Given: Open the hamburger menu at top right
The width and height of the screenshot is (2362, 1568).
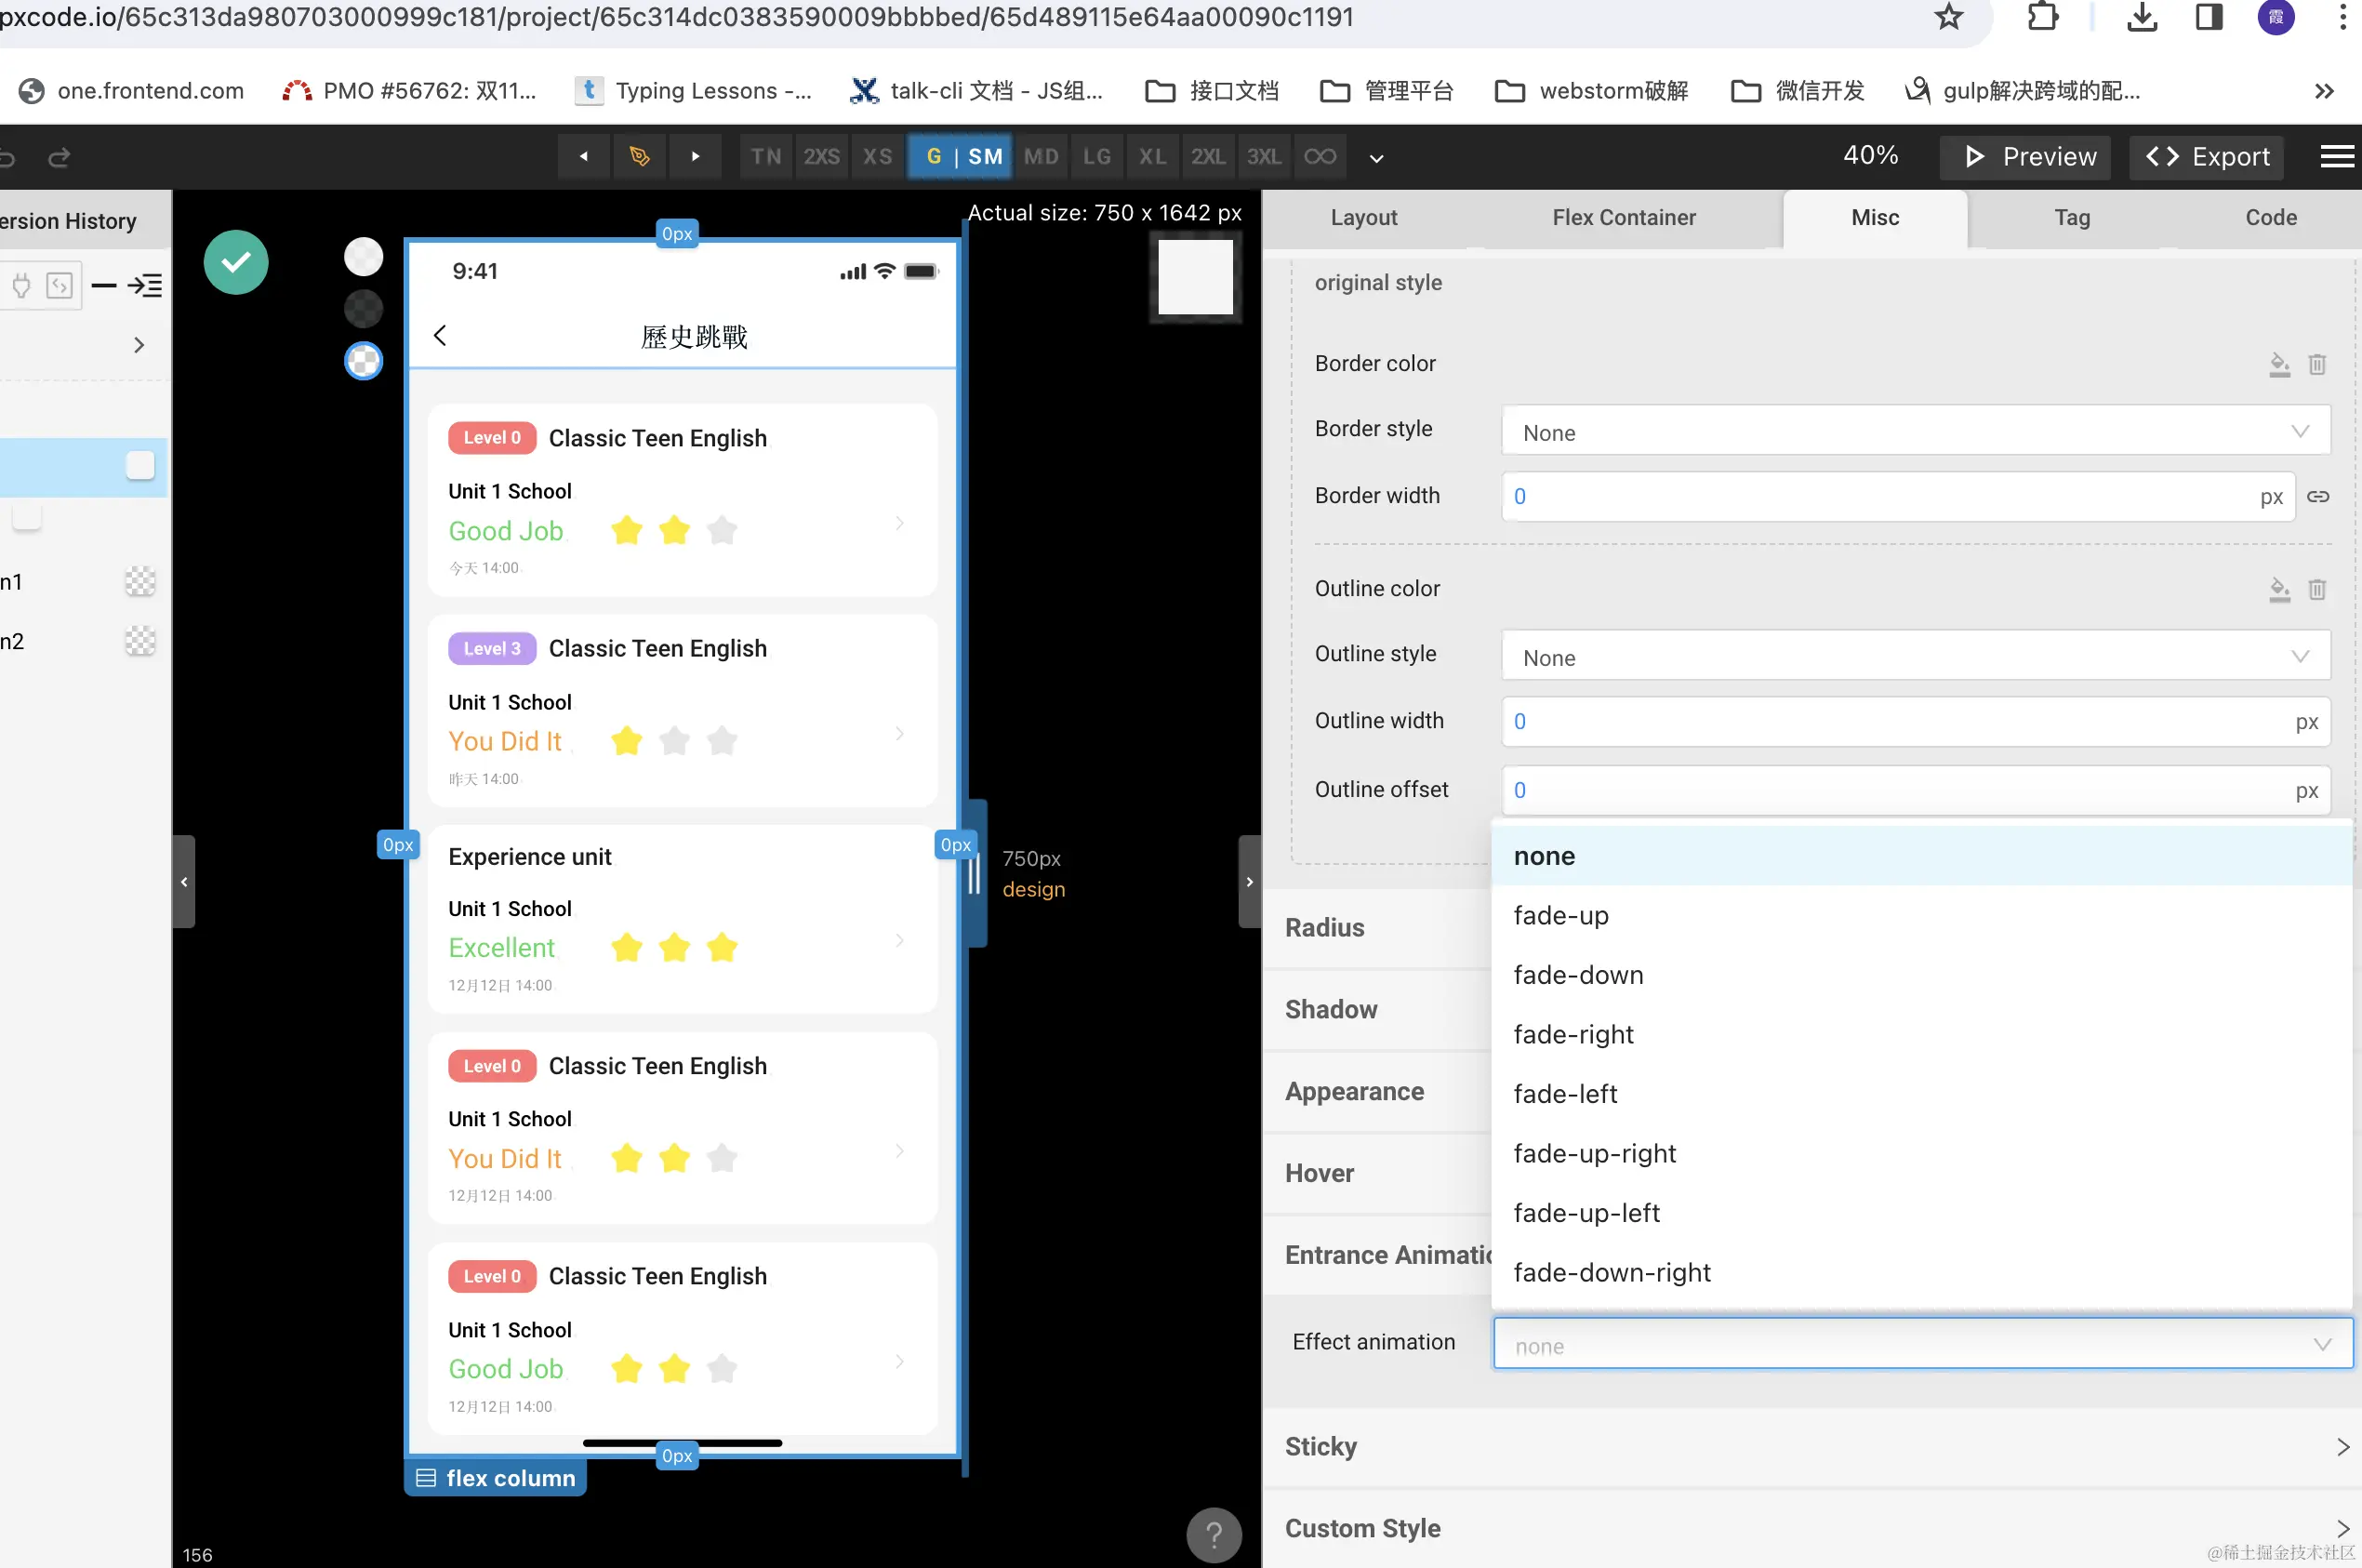Looking at the screenshot, I should click(2336, 157).
